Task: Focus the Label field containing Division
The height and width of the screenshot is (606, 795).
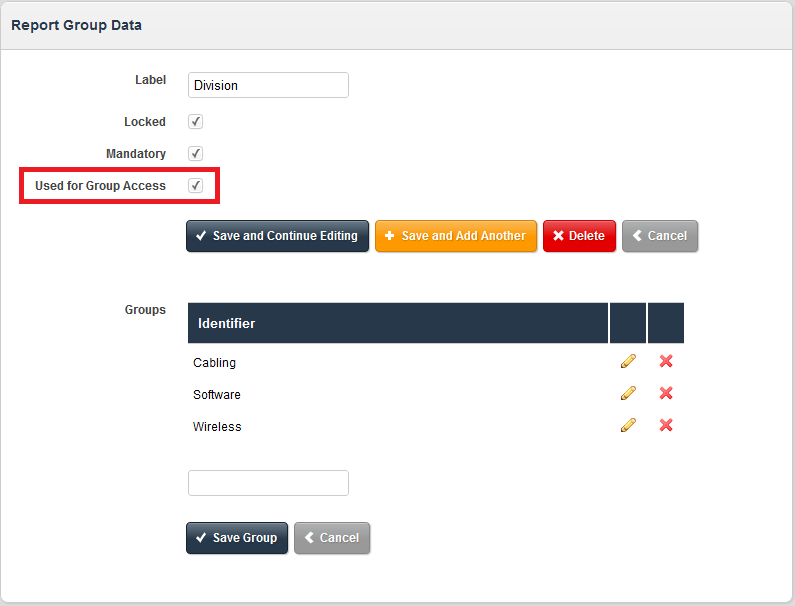Action: click(x=268, y=85)
